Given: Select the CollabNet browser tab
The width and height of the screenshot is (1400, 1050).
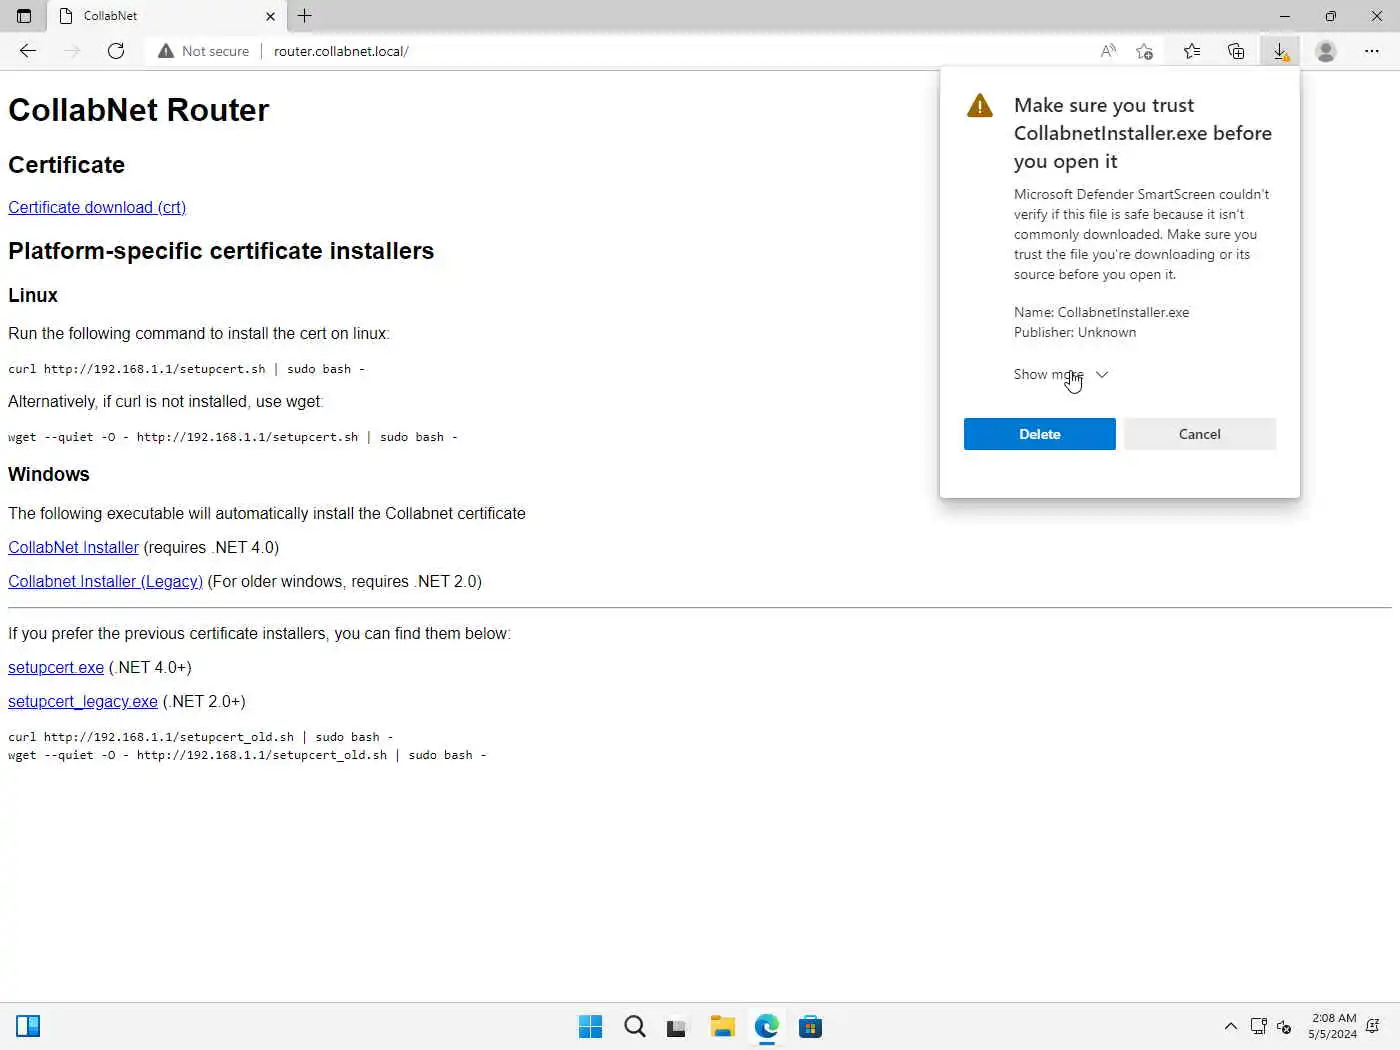Looking at the screenshot, I should pos(166,16).
